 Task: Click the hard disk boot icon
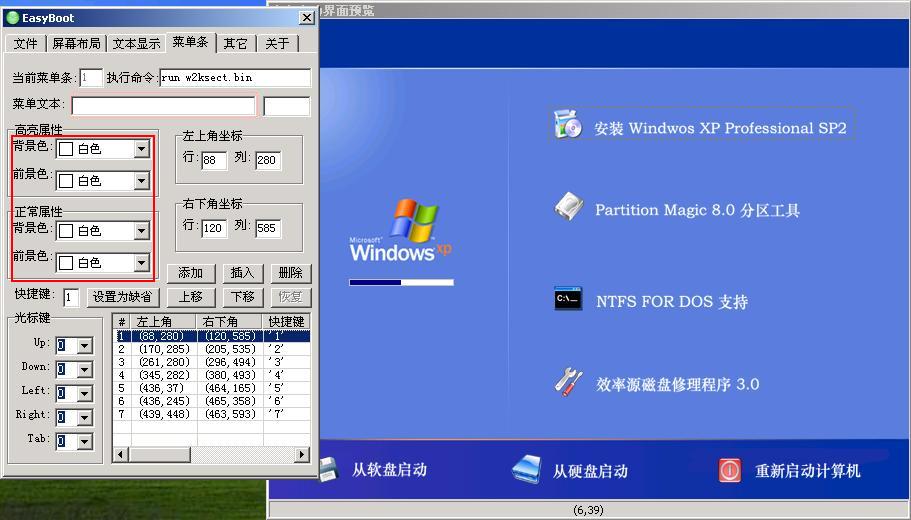pyautogui.click(x=527, y=469)
